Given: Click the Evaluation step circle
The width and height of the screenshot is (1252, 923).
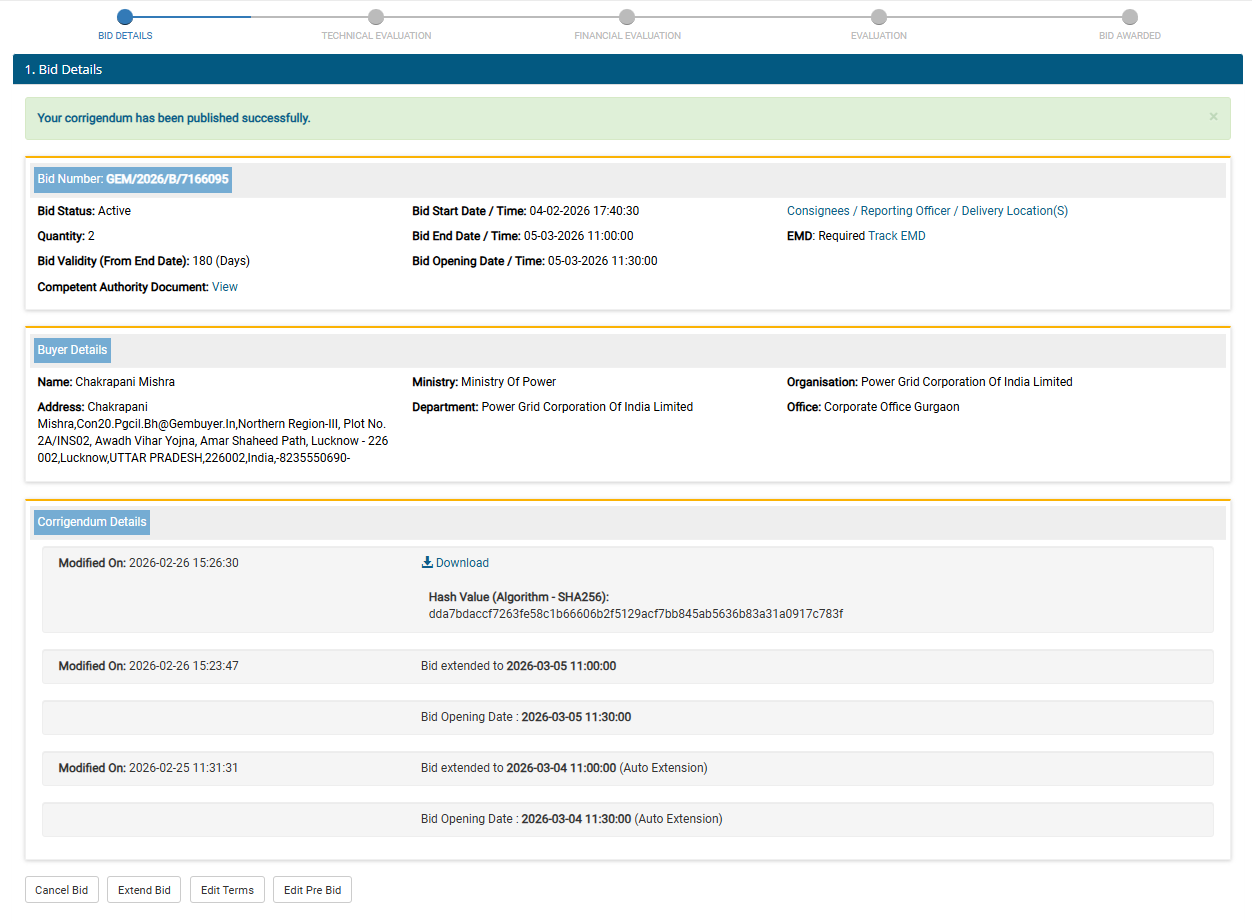Looking at the screenshot, I should pyautogui.click(x=878, y=17).
